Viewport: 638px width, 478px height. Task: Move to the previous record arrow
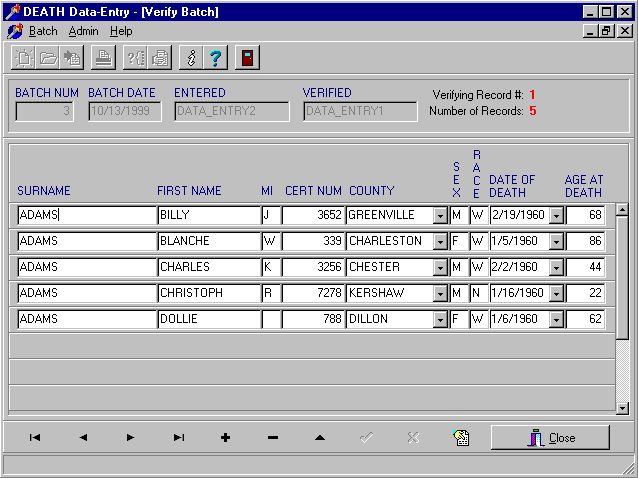(83, 438)
